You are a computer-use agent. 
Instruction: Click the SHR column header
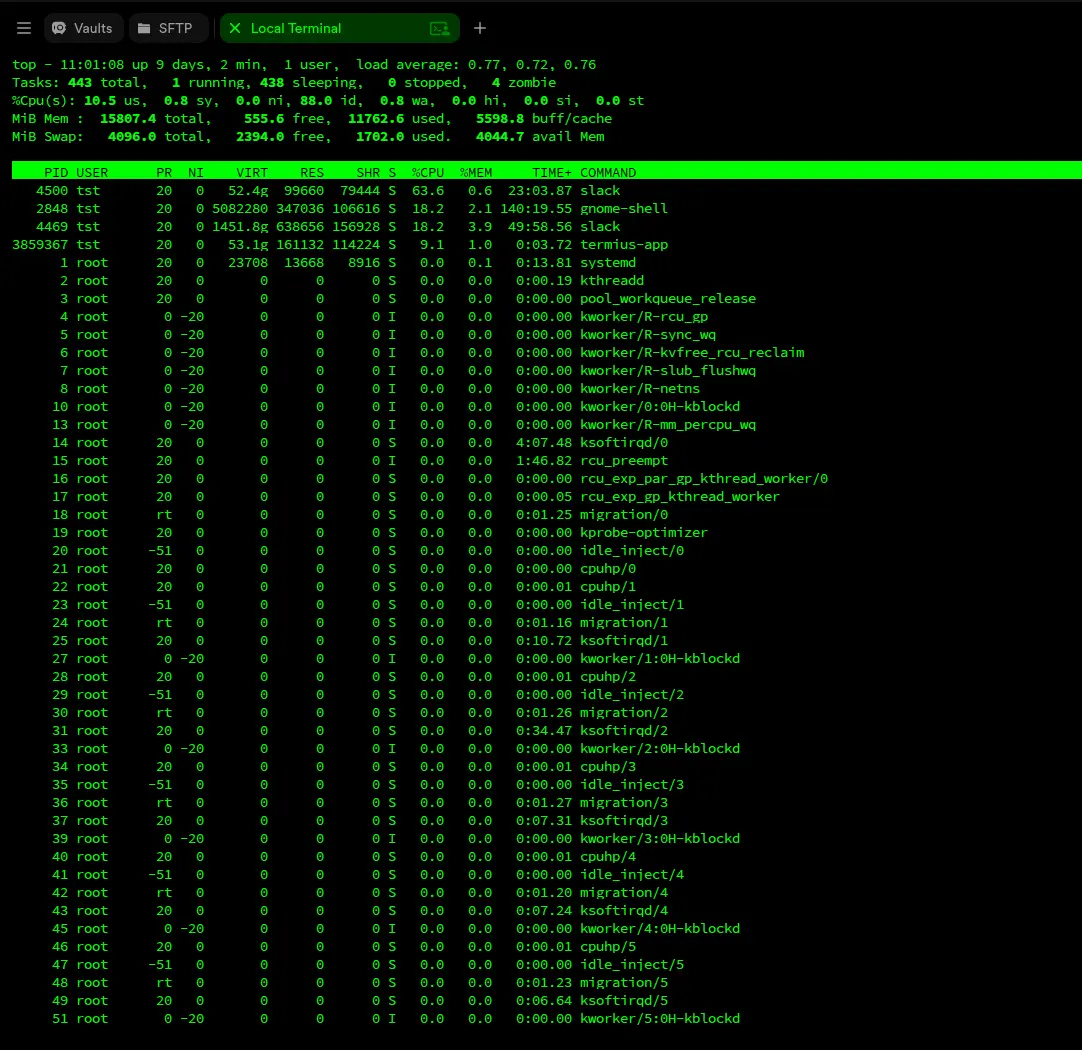pyautogui.click(x=368, y=172)
